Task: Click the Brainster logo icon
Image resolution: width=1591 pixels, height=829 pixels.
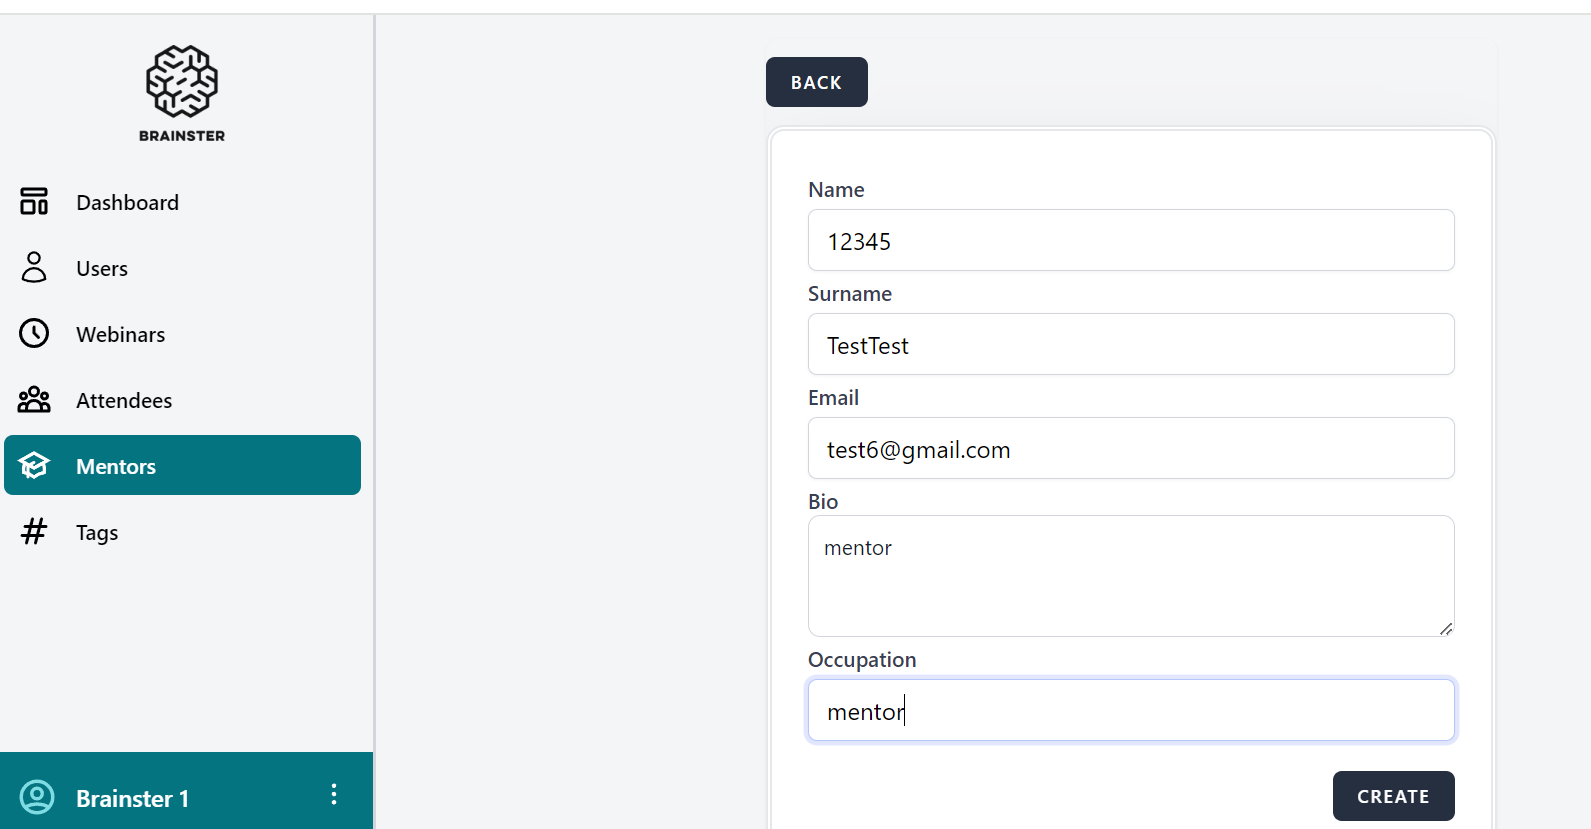Action: pyautogui.click(x=182, y=82)
